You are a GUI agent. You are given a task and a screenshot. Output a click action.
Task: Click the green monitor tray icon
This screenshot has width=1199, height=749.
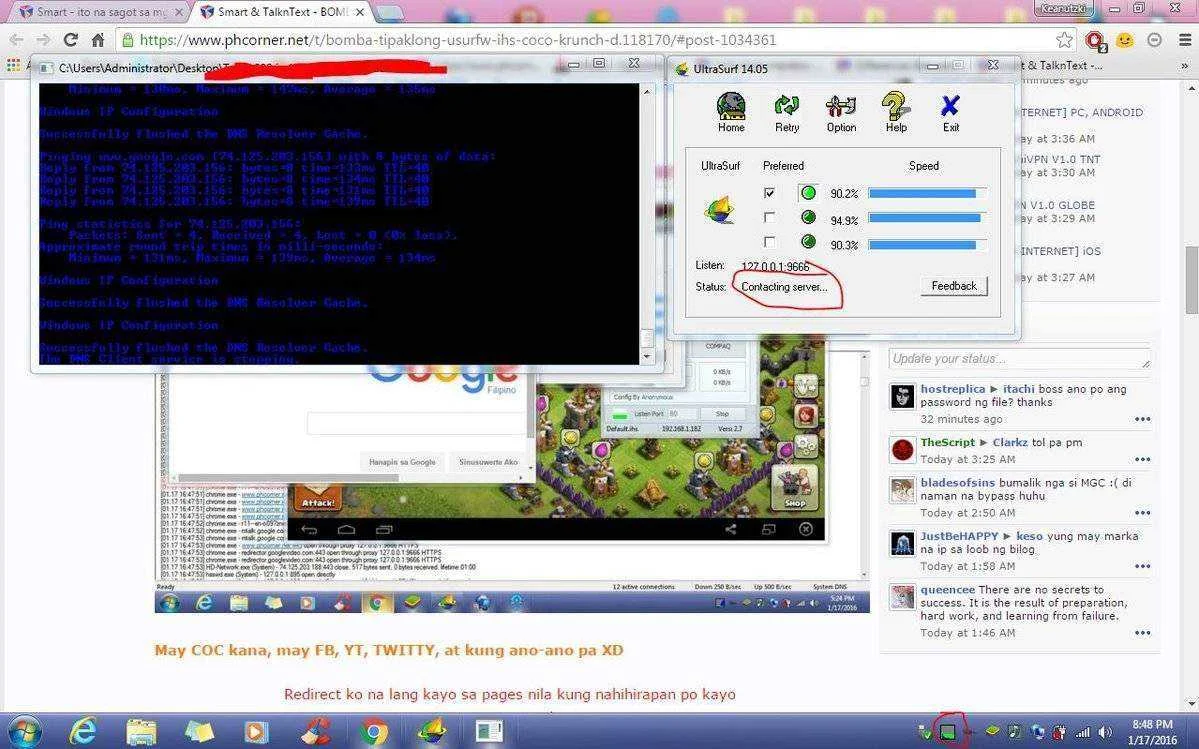[948, 733]
